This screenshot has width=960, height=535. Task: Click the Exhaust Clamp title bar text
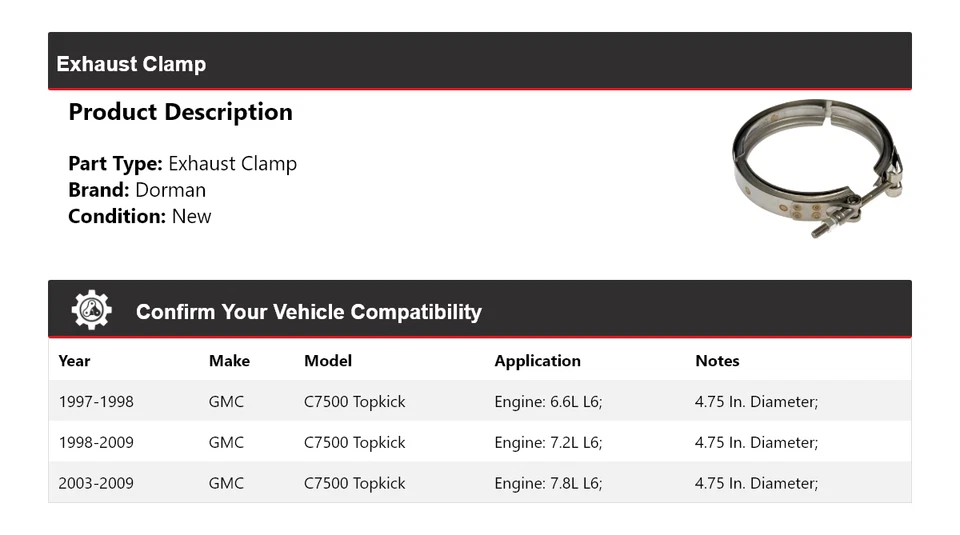pyautogui.click(x=131, y=64)
